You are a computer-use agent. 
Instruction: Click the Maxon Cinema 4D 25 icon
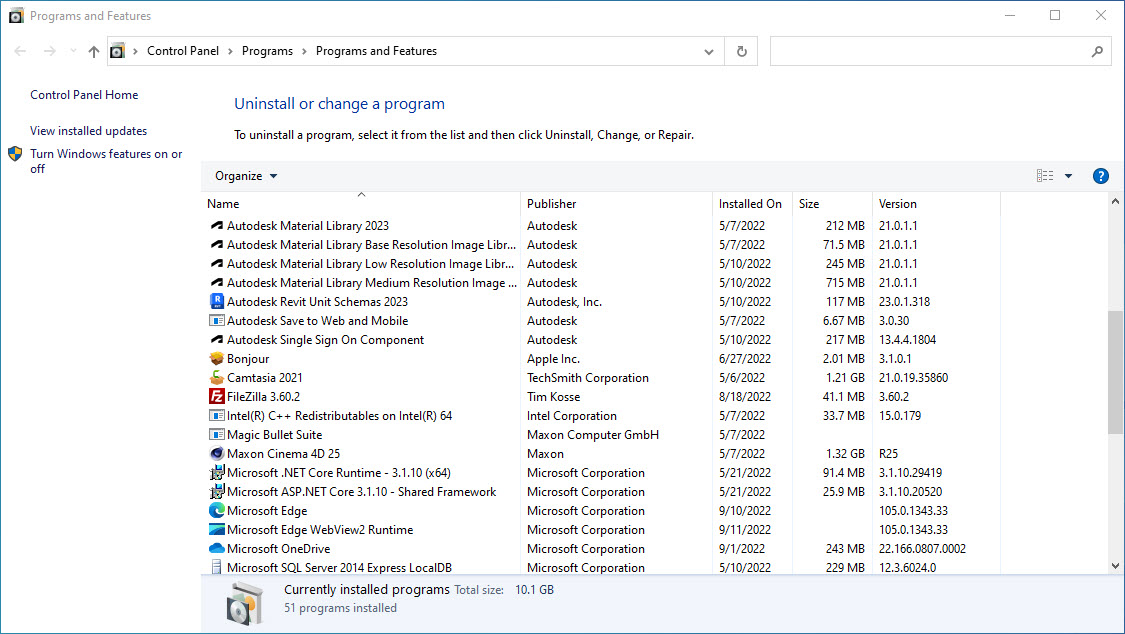216,453
